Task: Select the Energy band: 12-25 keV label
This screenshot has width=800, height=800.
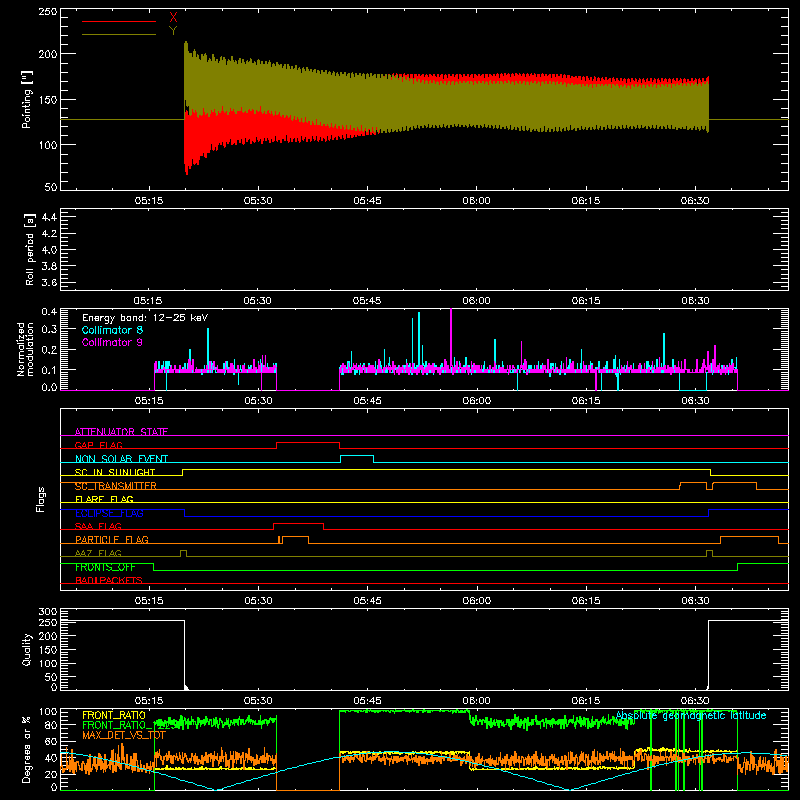Action: click(145, 318)
